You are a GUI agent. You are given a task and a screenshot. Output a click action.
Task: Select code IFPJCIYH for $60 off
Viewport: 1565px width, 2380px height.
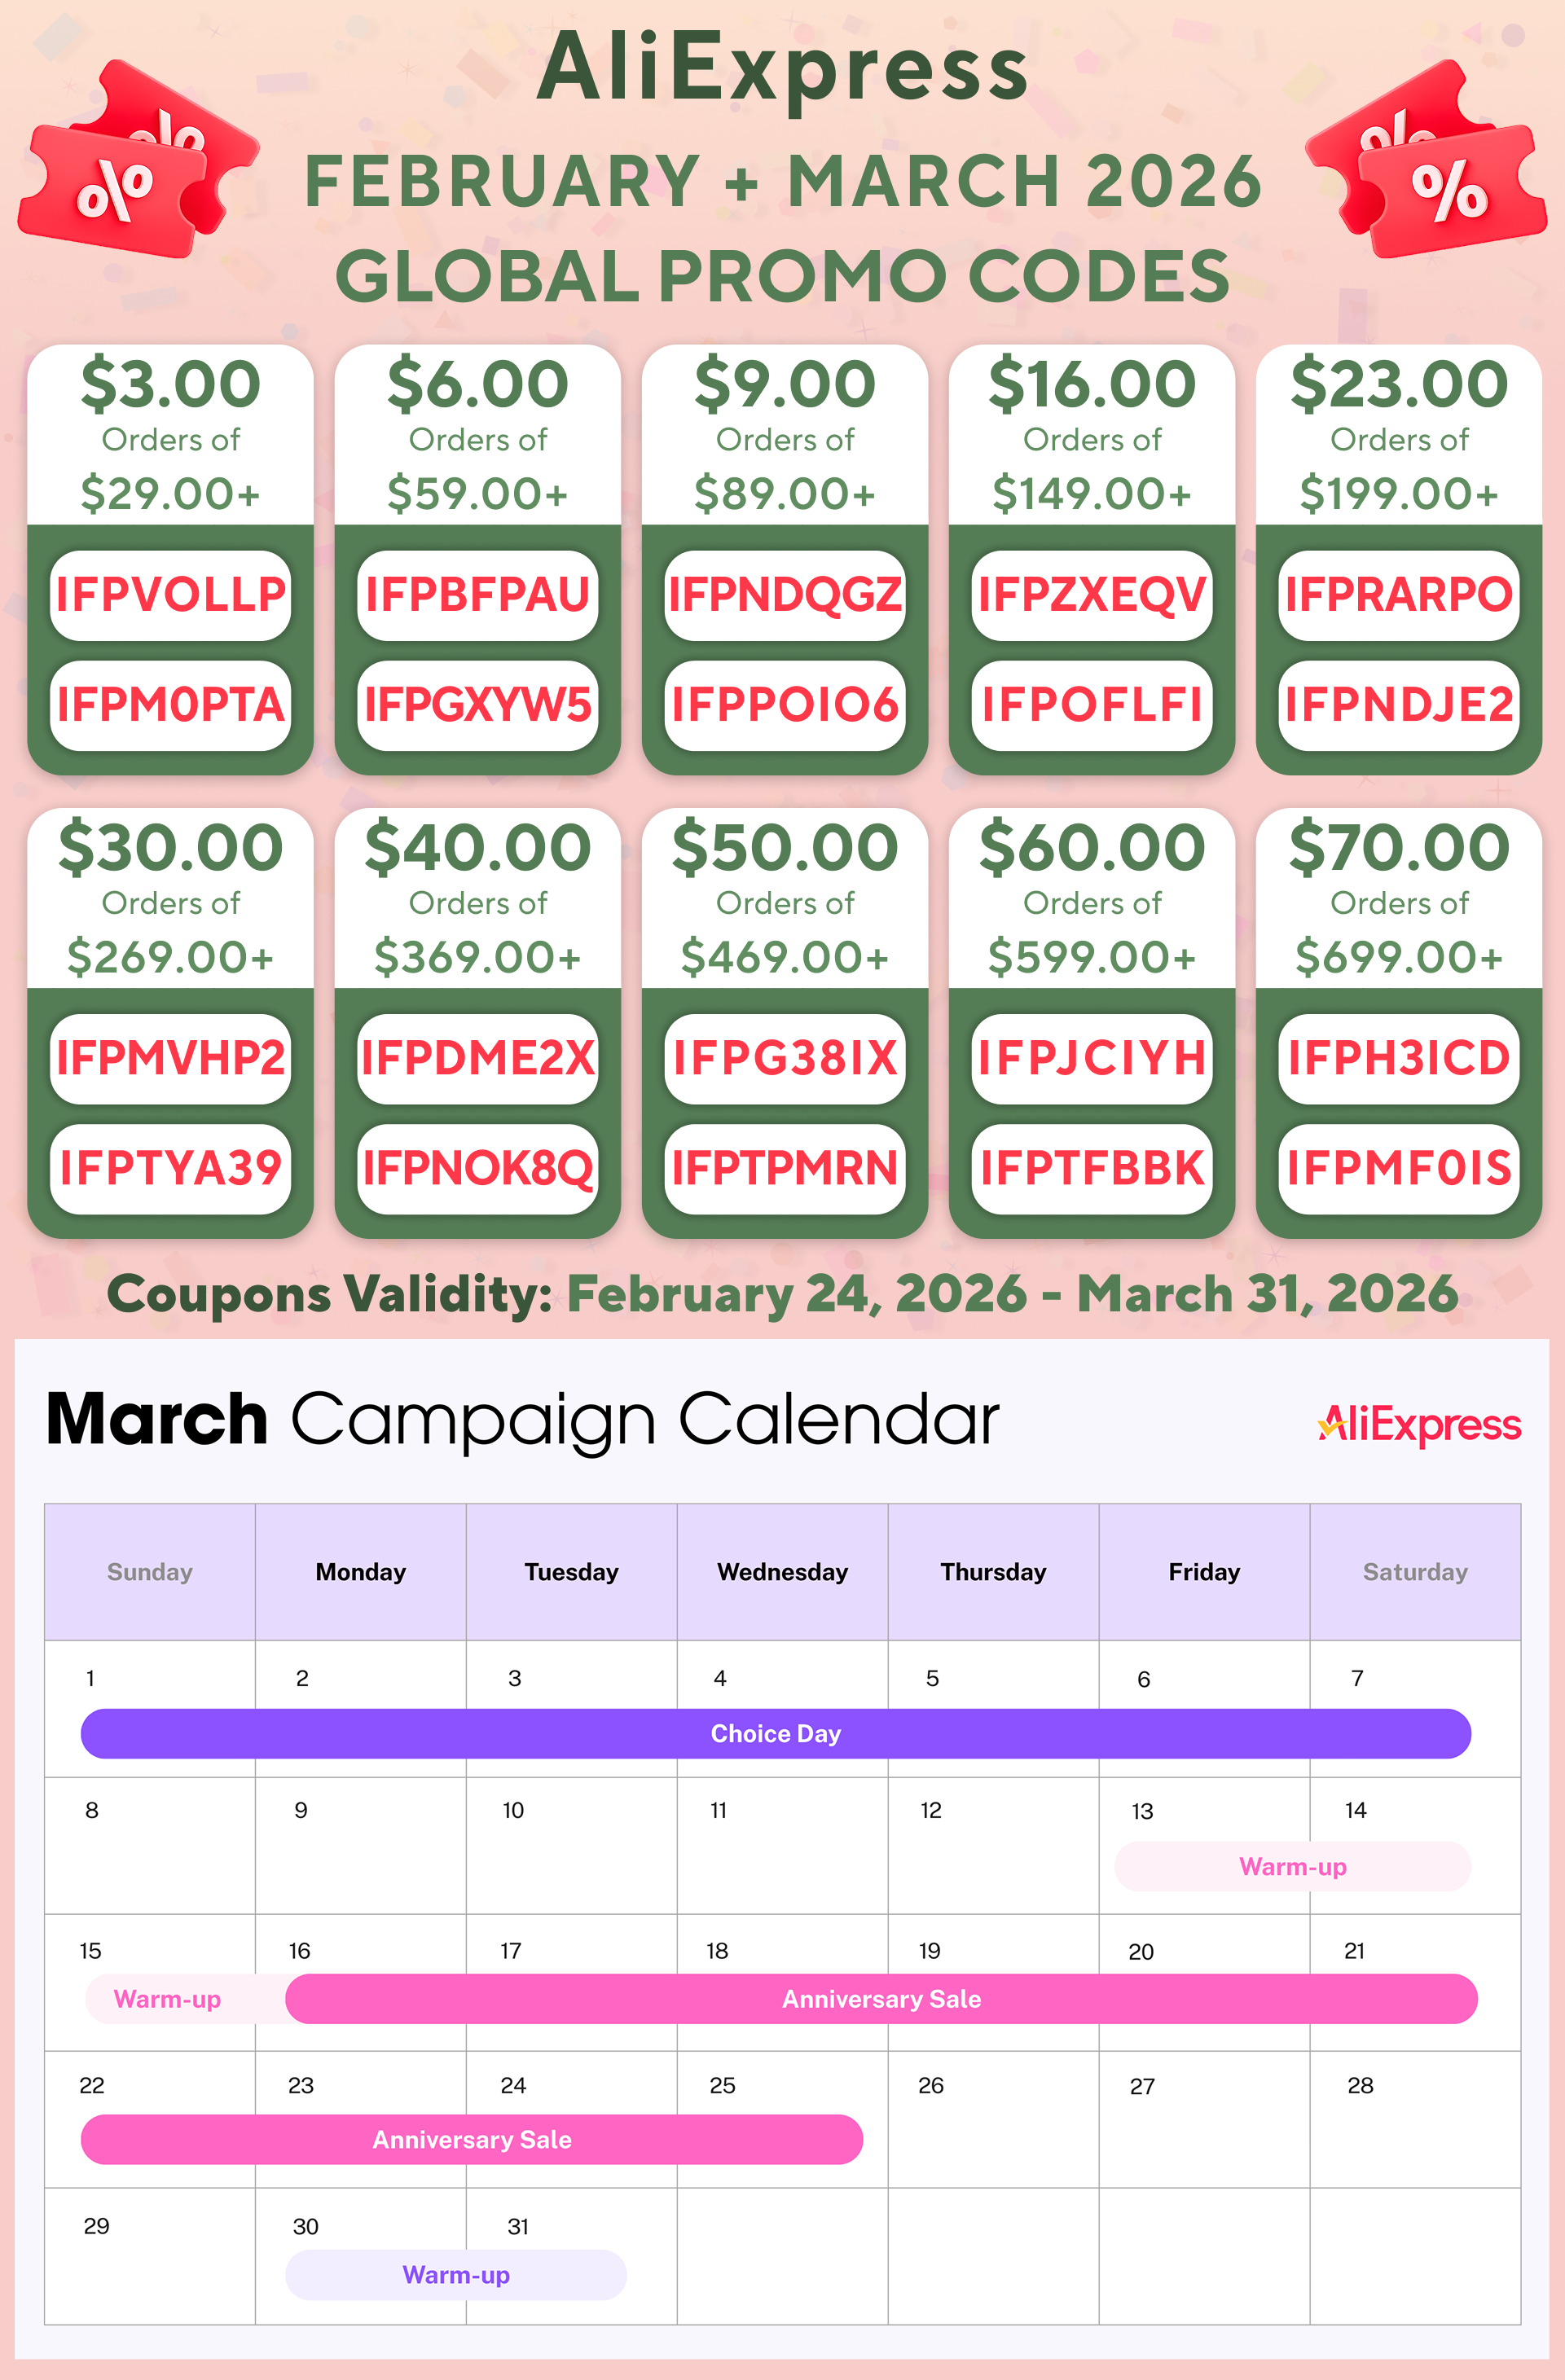pyautogui.click(x=1091, y=1058)
